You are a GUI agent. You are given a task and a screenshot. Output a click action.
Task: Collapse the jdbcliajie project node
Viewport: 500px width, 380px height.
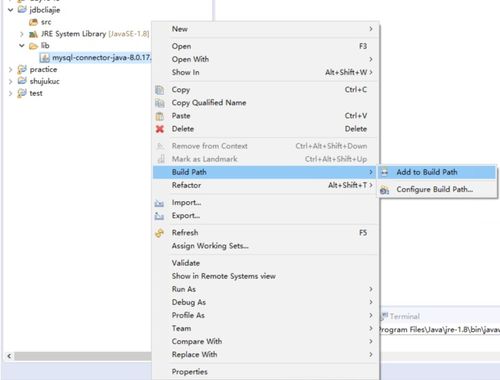11,10
